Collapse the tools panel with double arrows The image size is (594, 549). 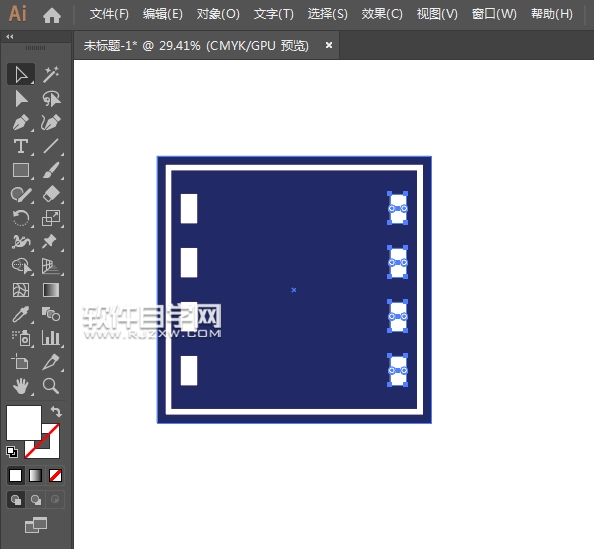[10, 37]
